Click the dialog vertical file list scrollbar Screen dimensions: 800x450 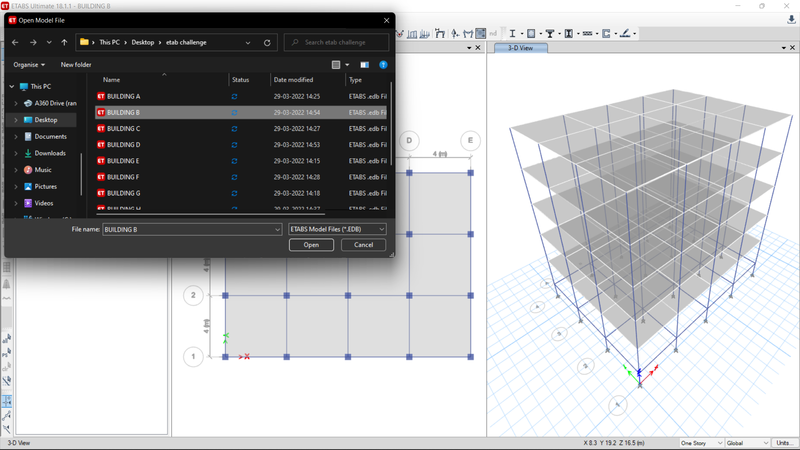[391, 122]
